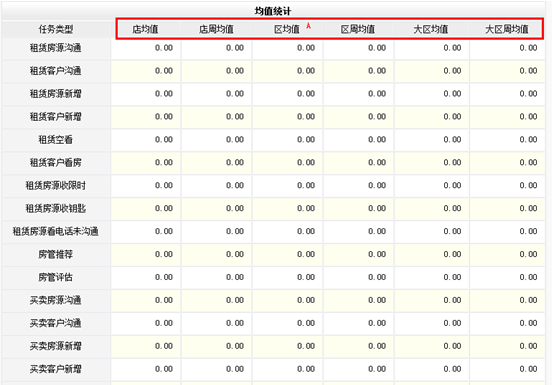Select the 租赁房源沟通 row label
Screen dimensions: 552x385
click(x=56, y=48)
